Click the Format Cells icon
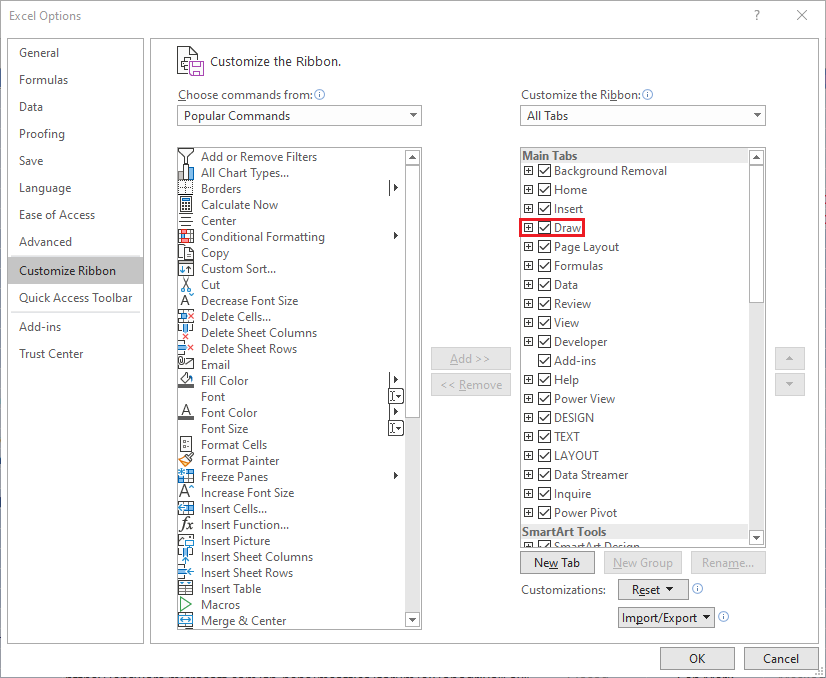This screenshot has width=826, height=678. (x=185, y=445)
